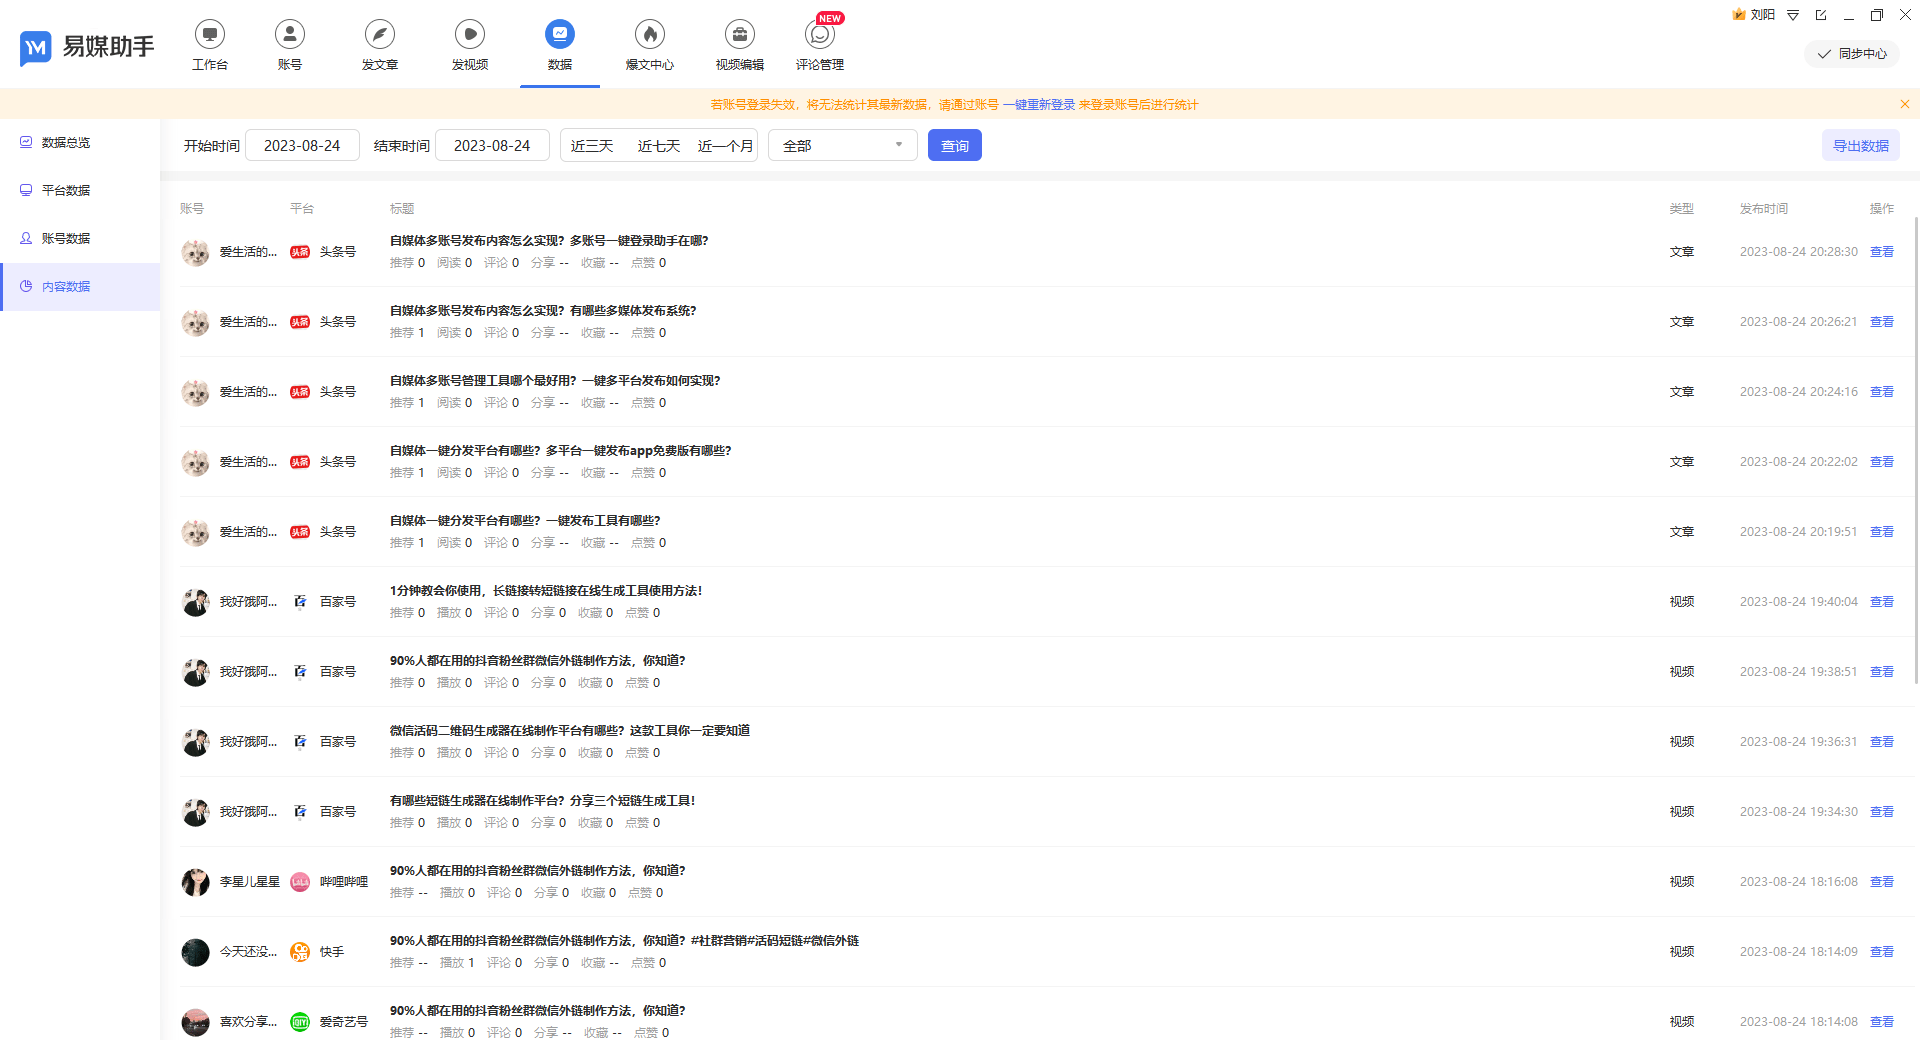
Task: Open the 视频编辑 video editing icon
Action: tap(740, 35)
